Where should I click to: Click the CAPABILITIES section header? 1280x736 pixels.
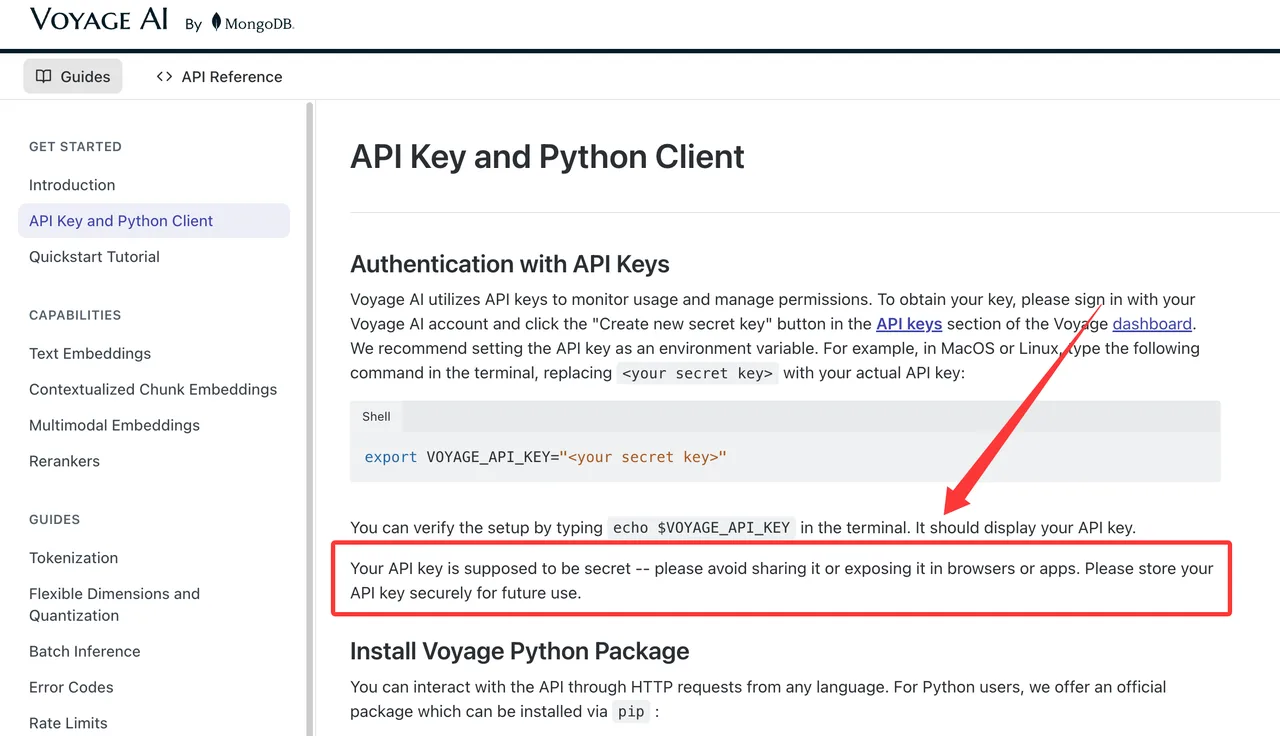click(x=75, y=315)
